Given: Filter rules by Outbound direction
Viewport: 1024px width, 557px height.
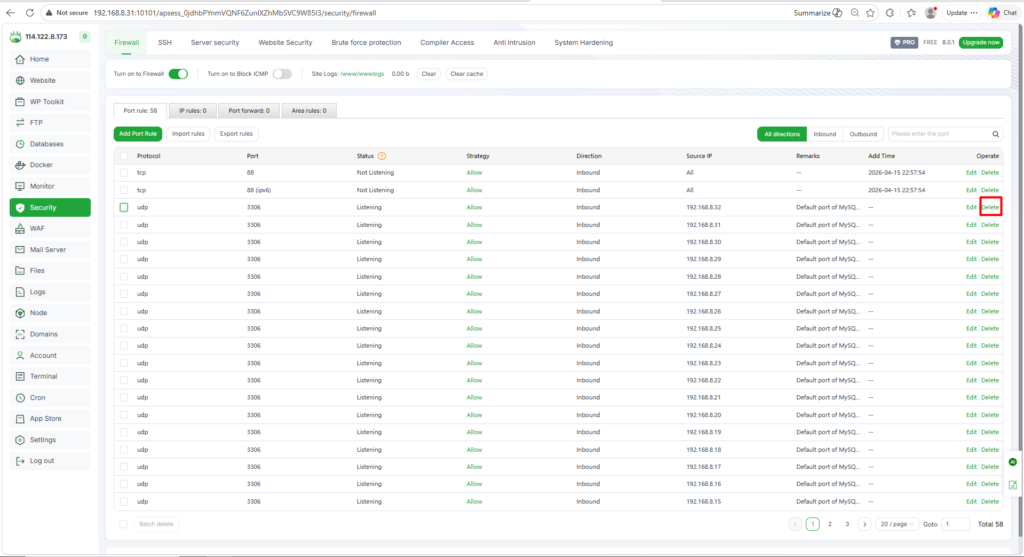Looking at the screenshot, I should [863, 134].
